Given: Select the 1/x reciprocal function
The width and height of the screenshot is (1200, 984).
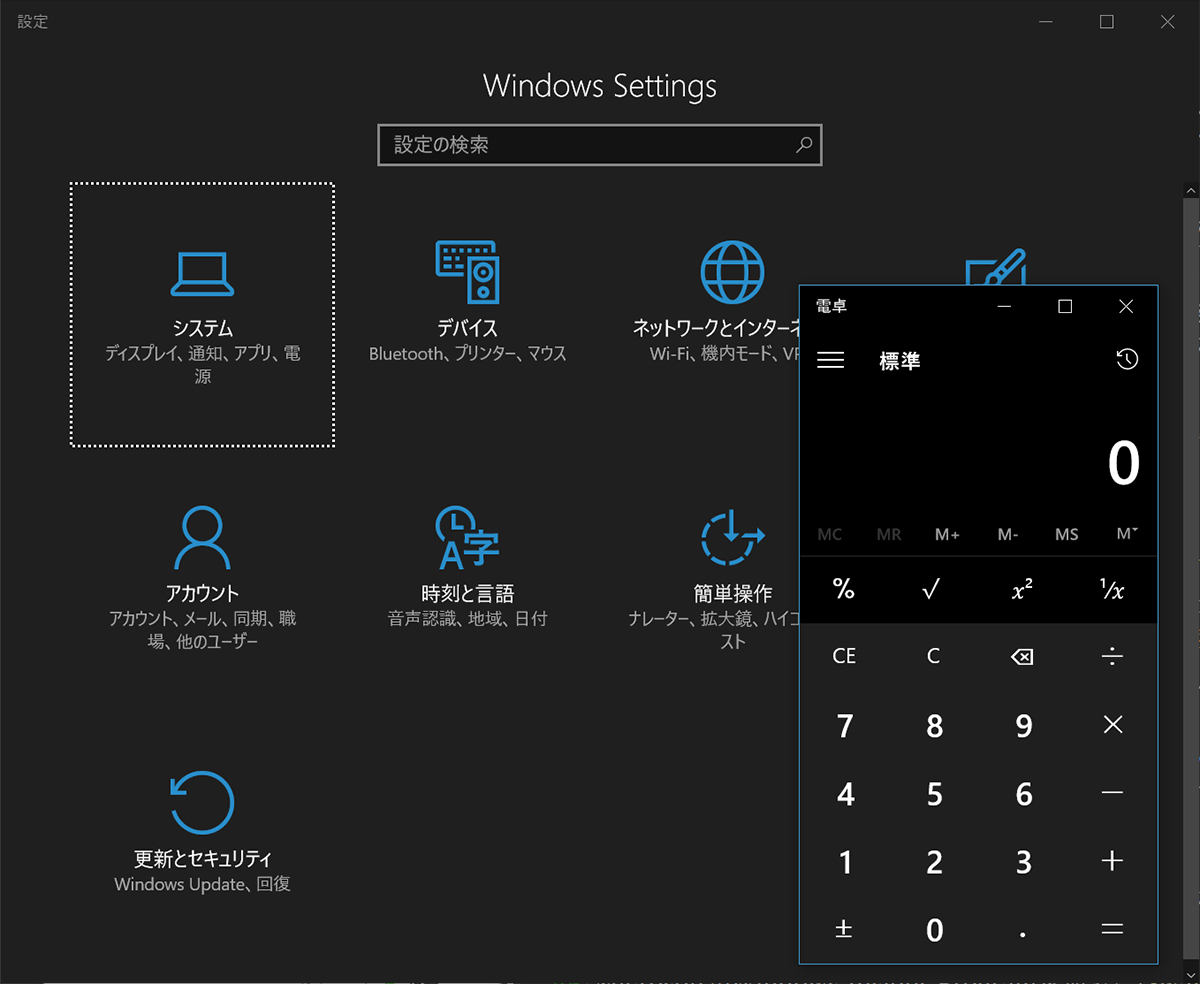Looking at the screenshot, I should tap(1110, 590).
